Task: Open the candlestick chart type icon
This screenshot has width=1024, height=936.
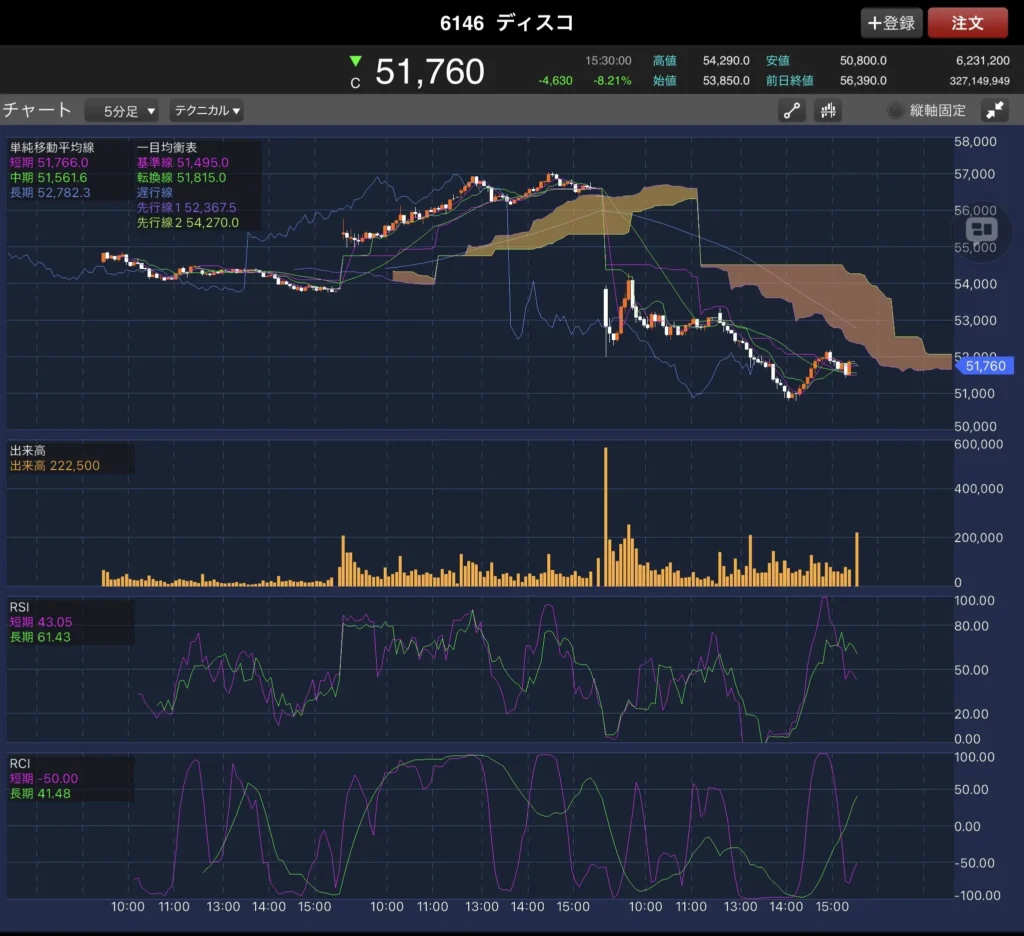Action: [828, 111]
